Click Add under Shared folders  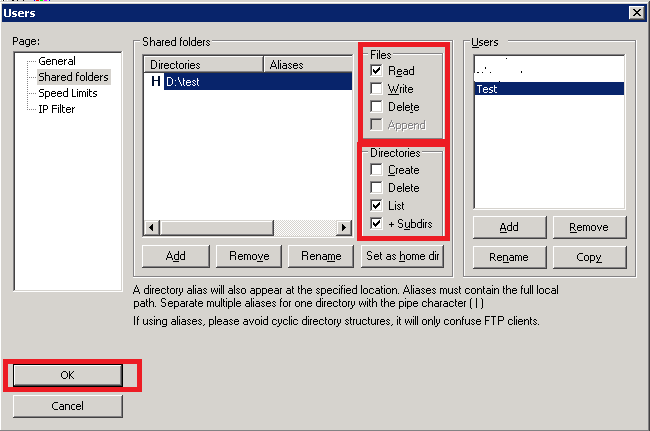coord(176,256)
